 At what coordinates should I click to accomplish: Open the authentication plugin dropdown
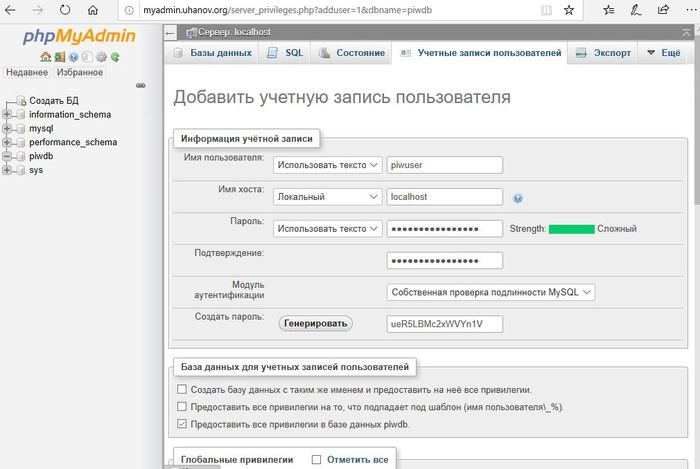coord(490,292)
